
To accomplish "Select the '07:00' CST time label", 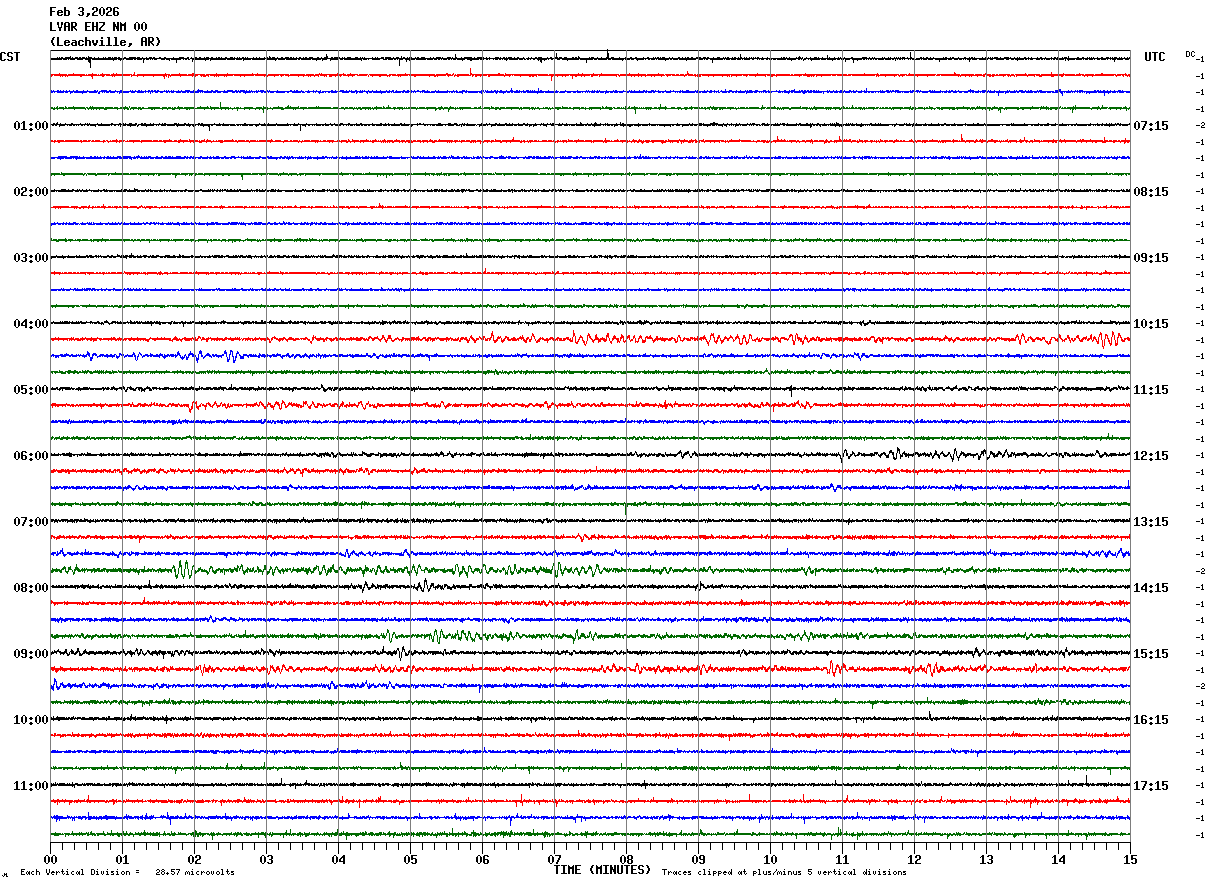I will tap(31, 522).
